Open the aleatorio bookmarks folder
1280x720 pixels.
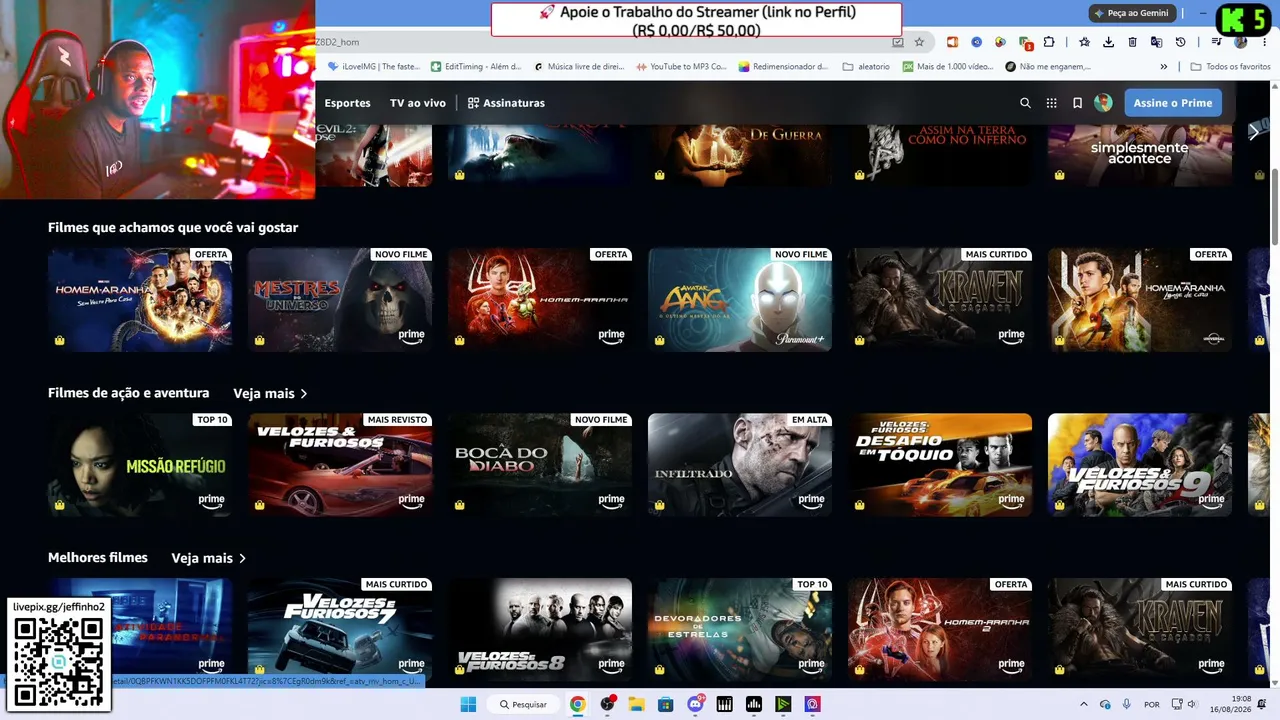866,67
